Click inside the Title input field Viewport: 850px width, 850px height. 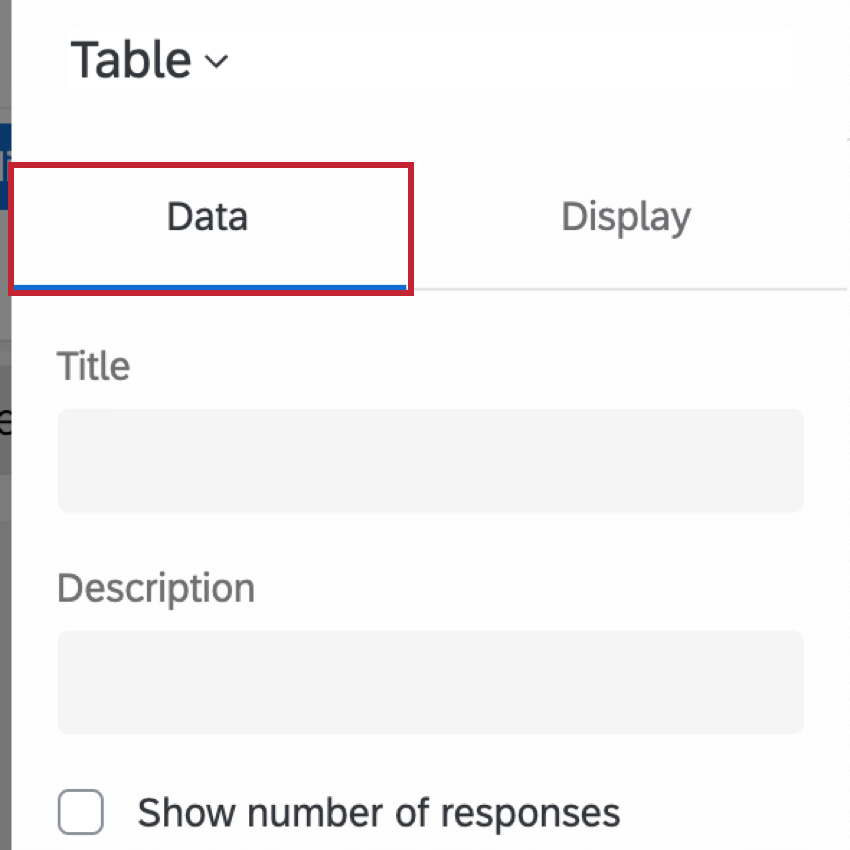click(x=431, y=460)
